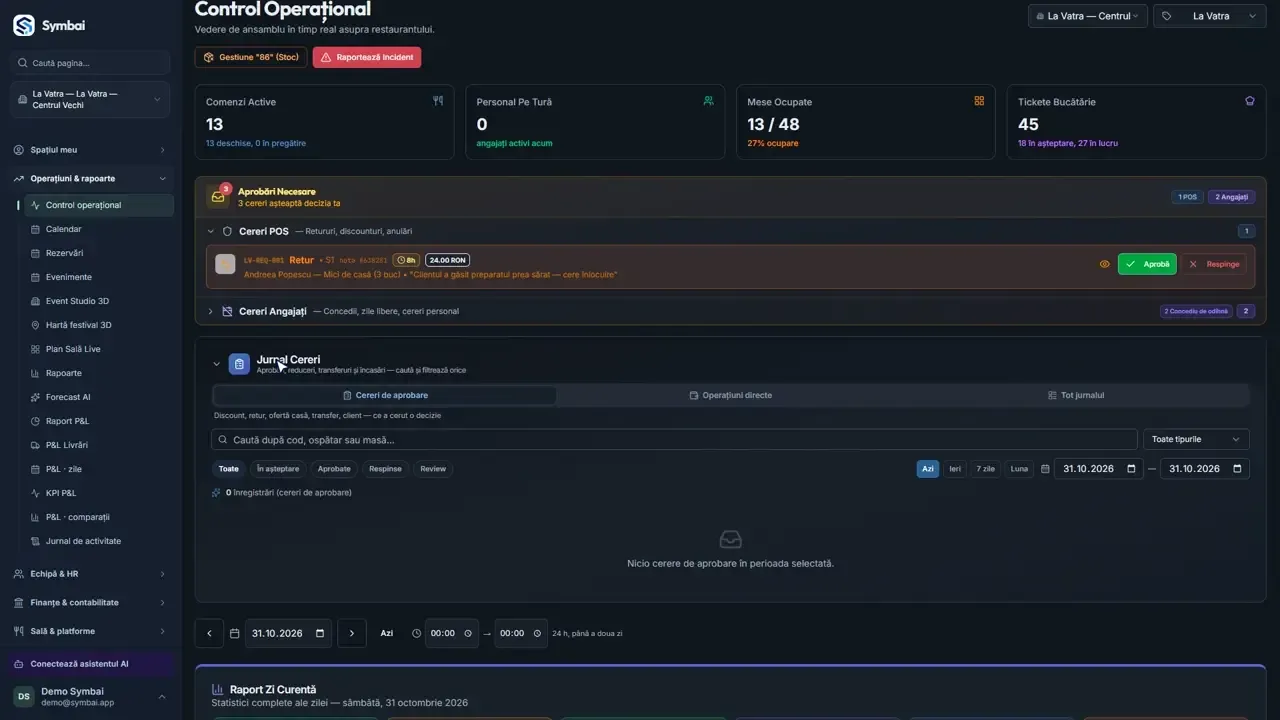Click Conectează asistentul AI link
This screenshot has height=720, width=1280.
point(91,664)
